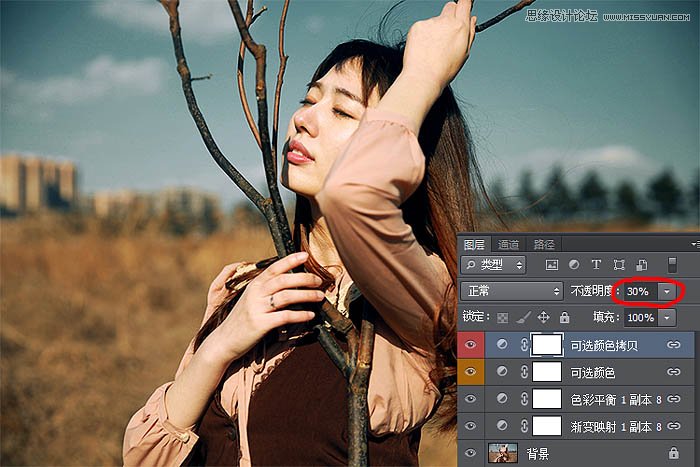This screenshot has width=700, height=467.
Task: Open the Layers panel flyout menu
Action: coord(695,244)
